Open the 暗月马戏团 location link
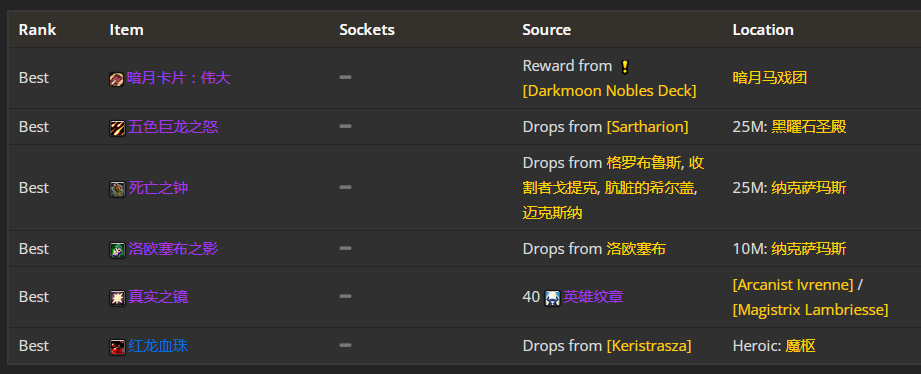This screenshot has height=374, width=921. pos(769,78)
